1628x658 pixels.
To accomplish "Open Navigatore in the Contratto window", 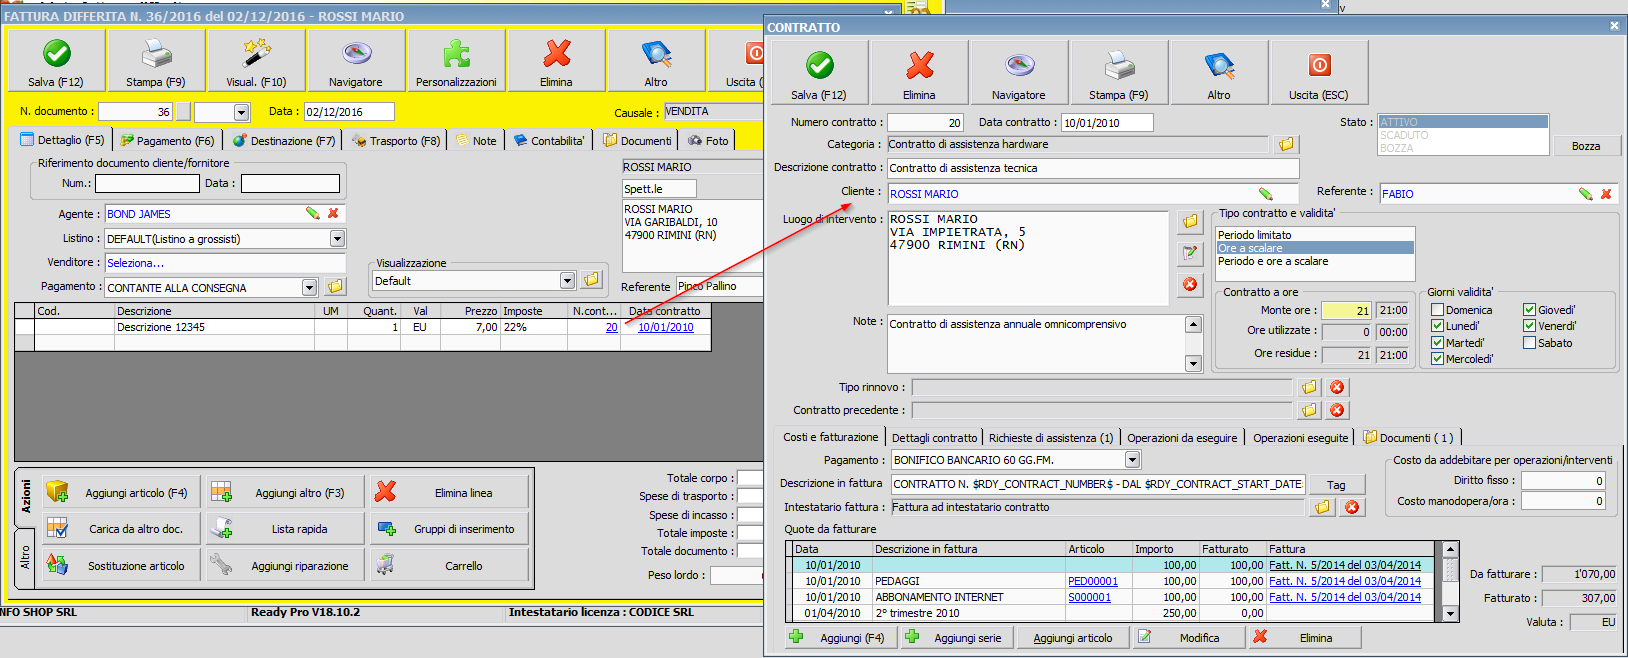I will [1019, 73].
